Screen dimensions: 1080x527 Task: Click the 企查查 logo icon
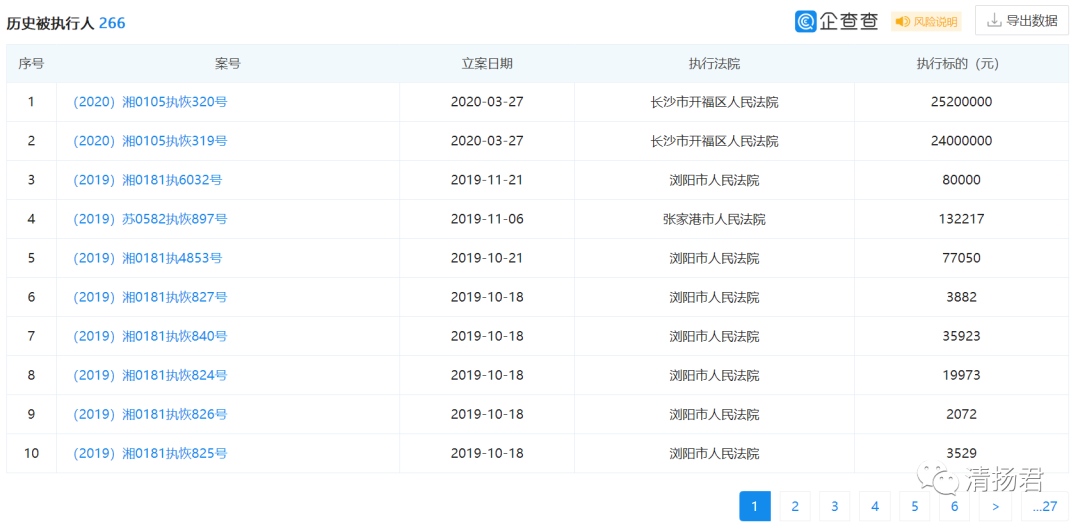click(805, 21)
